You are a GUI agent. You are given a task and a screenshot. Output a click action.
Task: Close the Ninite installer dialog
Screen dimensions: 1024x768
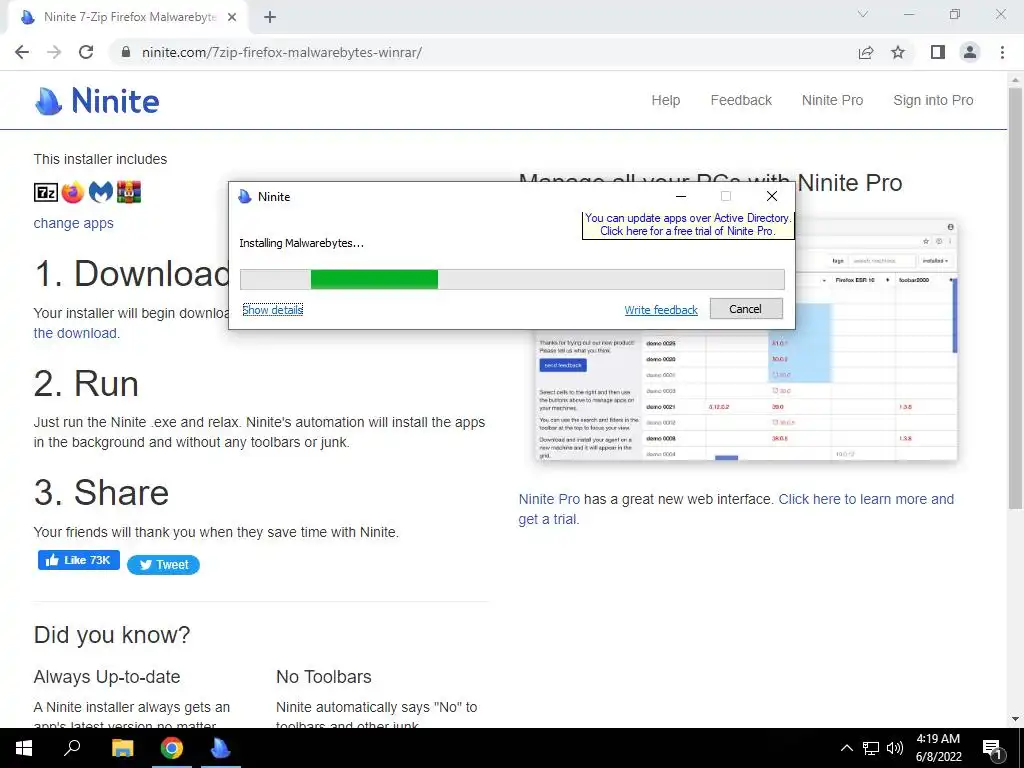pyautogui.click(x=772, y=196)
